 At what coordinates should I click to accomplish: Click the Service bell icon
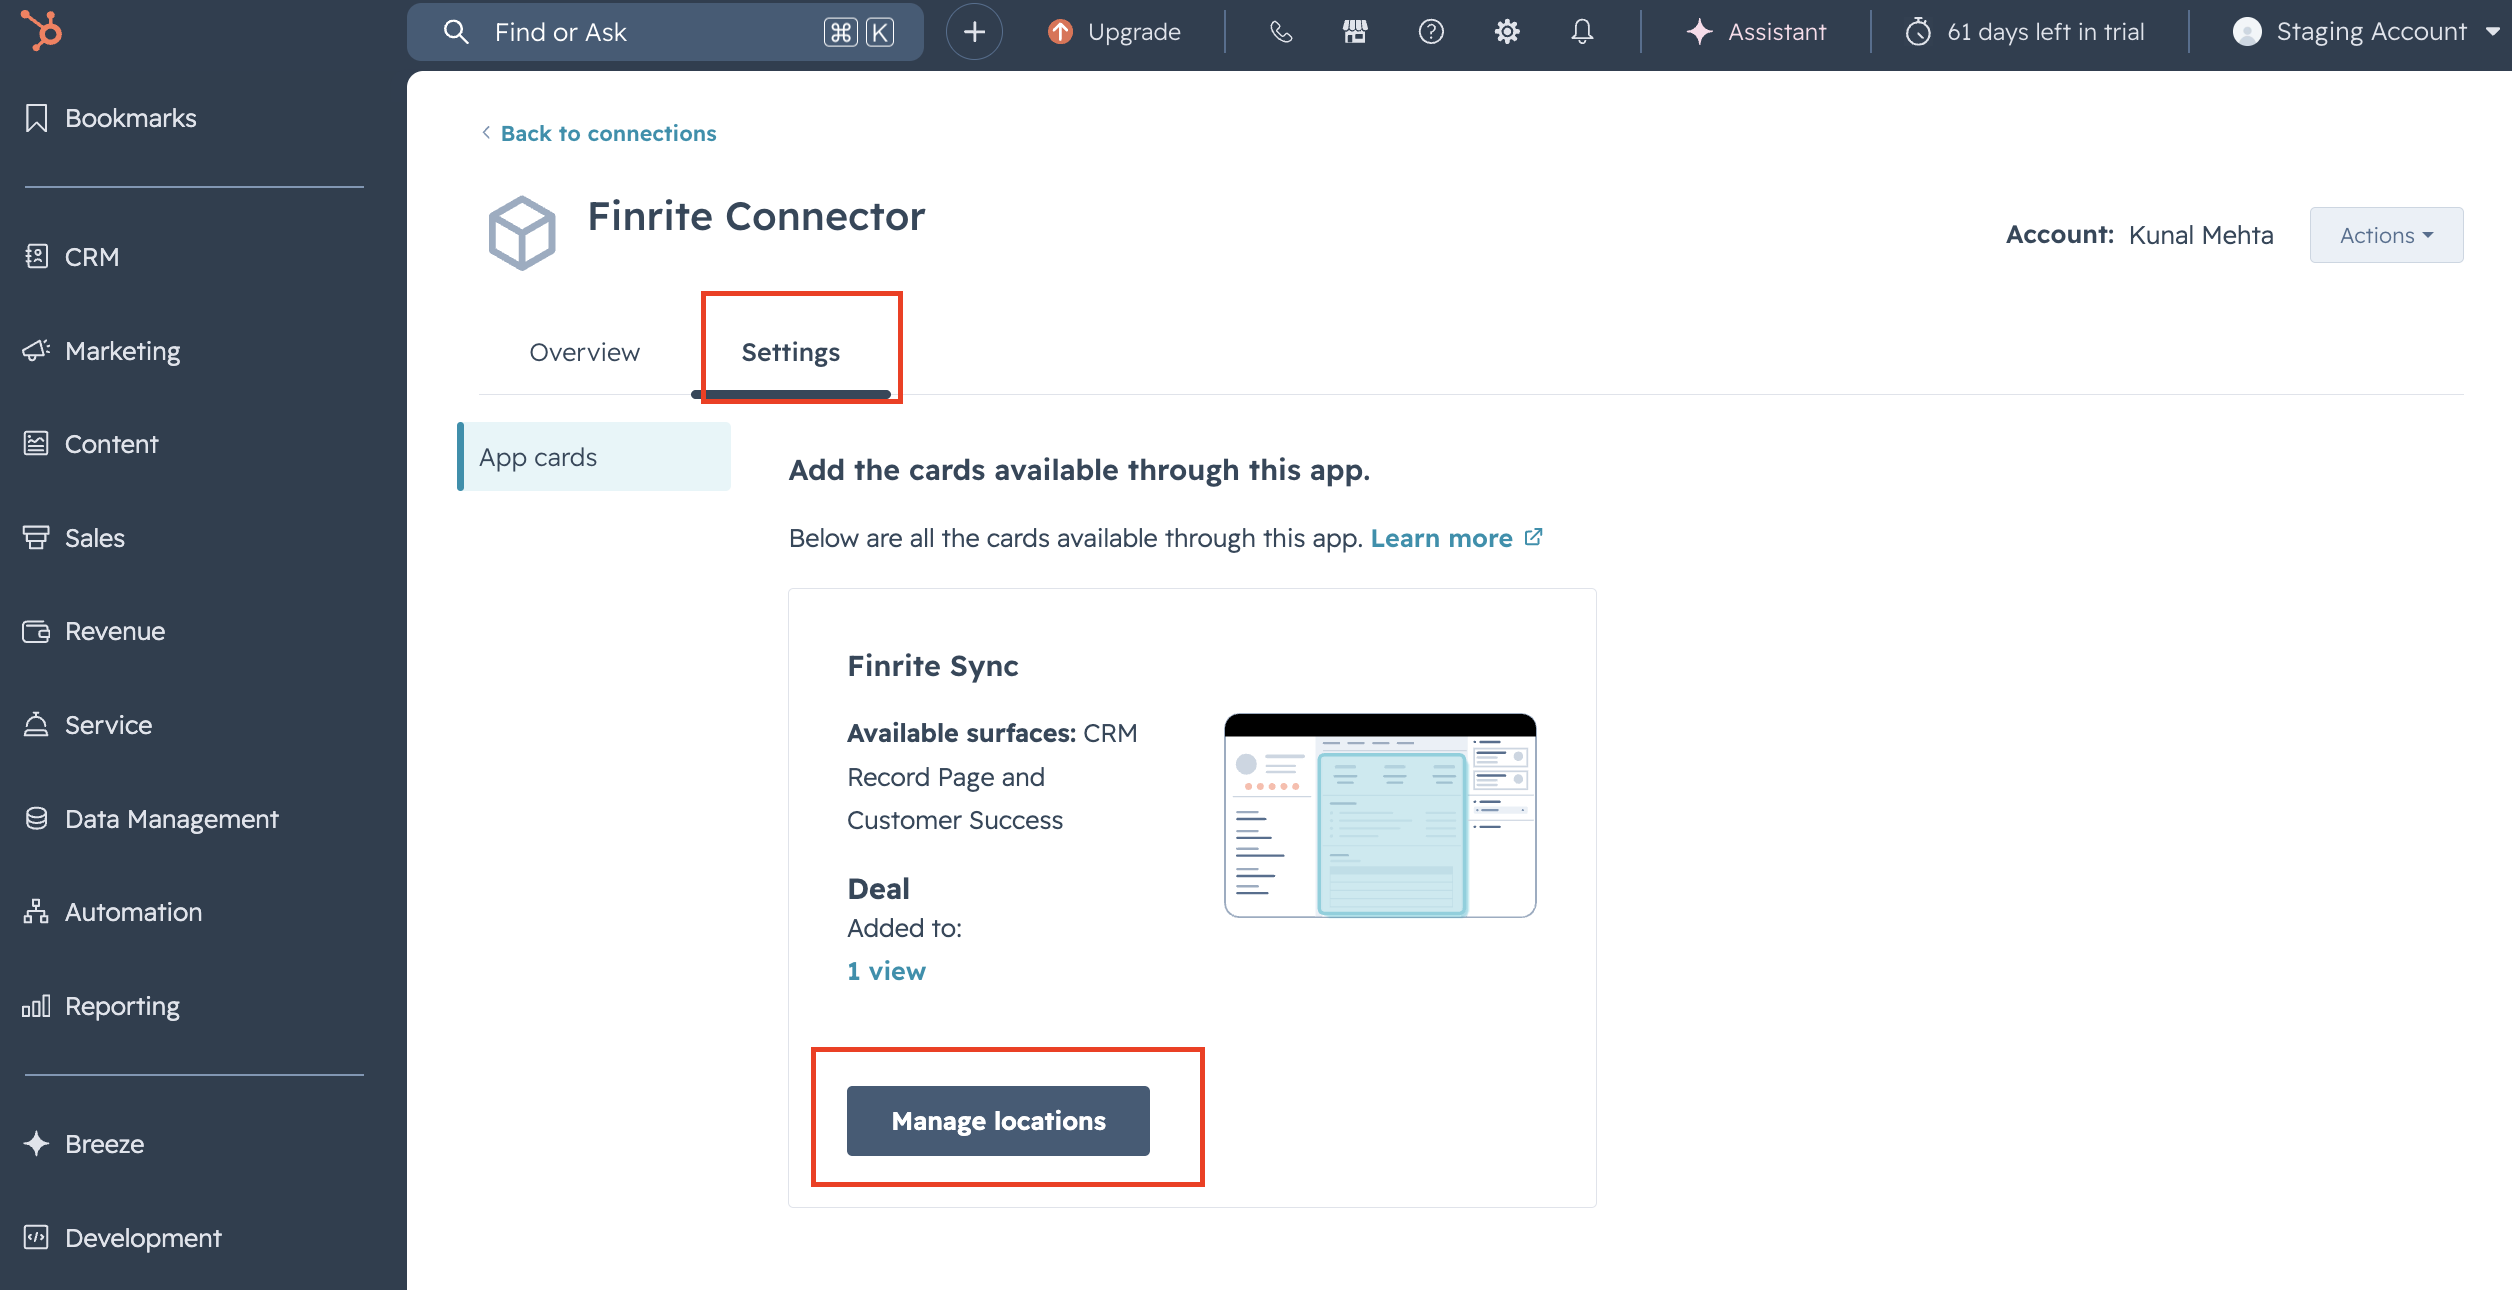[36, 725]
